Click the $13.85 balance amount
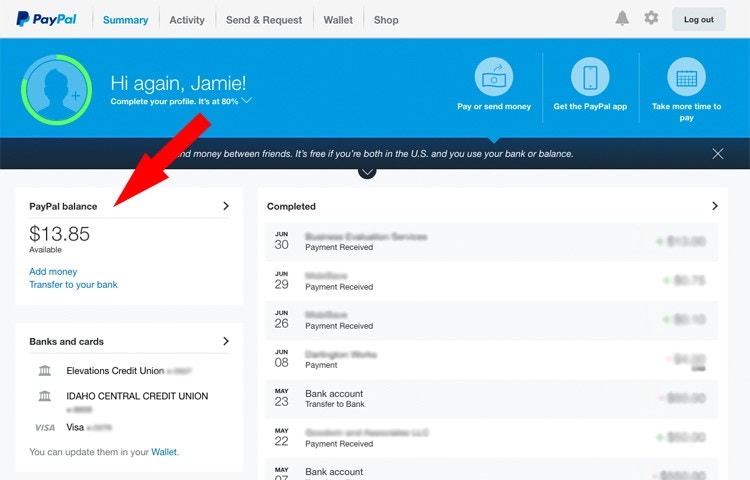The width and height of the screenshot is (750, 480). (59, 234)
